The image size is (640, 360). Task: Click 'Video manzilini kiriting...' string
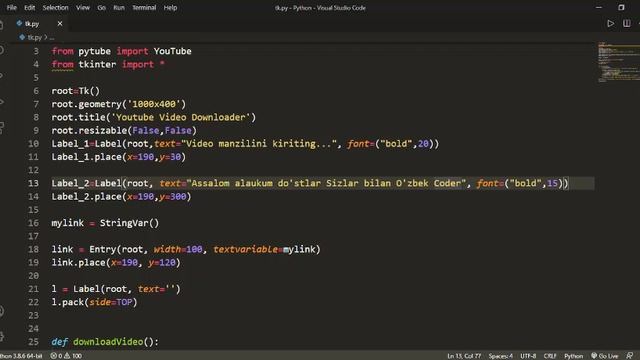[x=259, y=144]
